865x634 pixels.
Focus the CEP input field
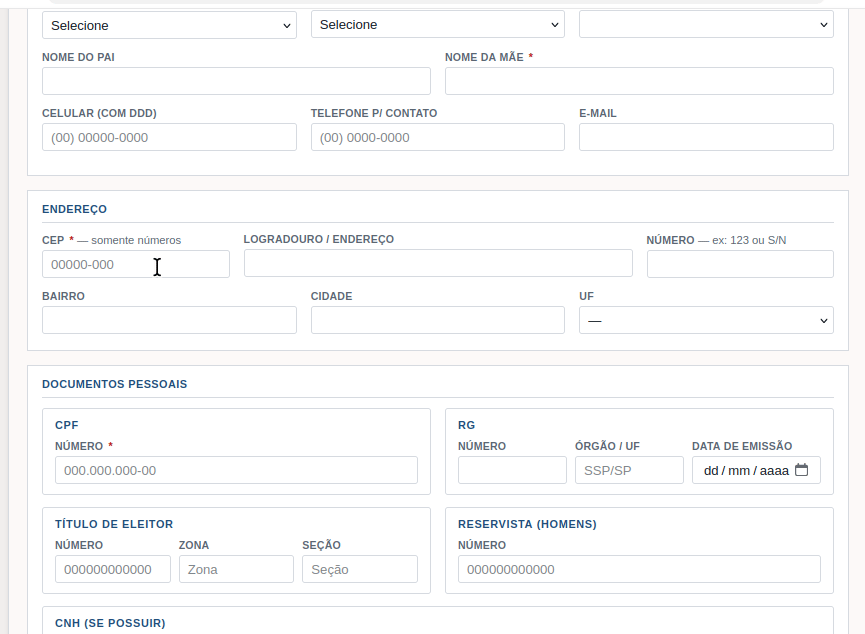tap(136, 264)
